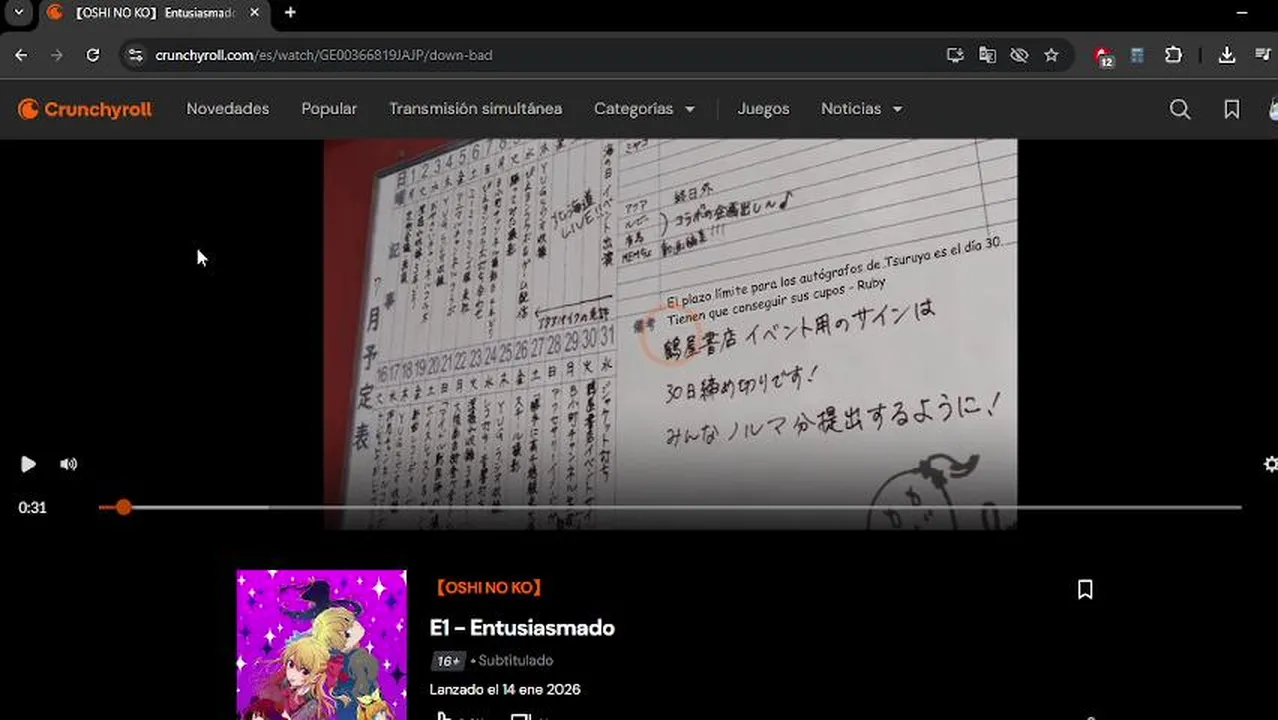Mute the video volume
Screen dimensions: 1278x720
click(68, 464)
